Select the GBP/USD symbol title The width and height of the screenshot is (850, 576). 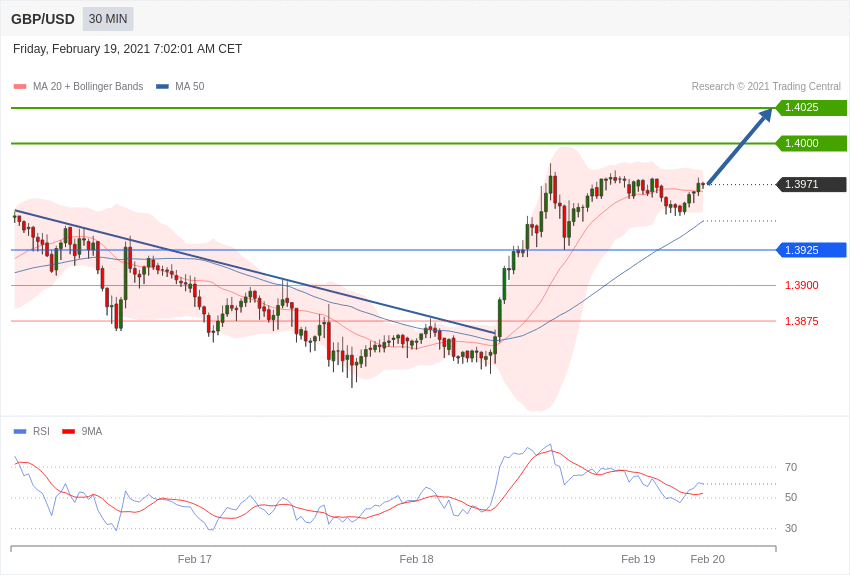(43, 19)
